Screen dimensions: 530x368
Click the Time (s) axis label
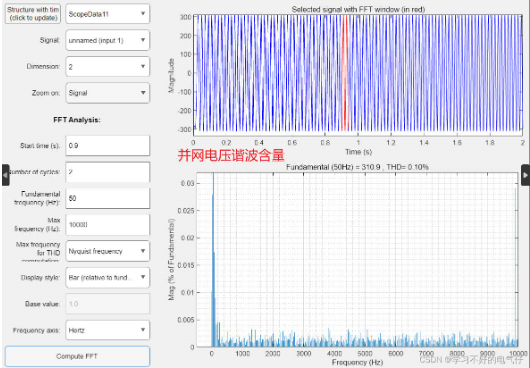(358, 152)
